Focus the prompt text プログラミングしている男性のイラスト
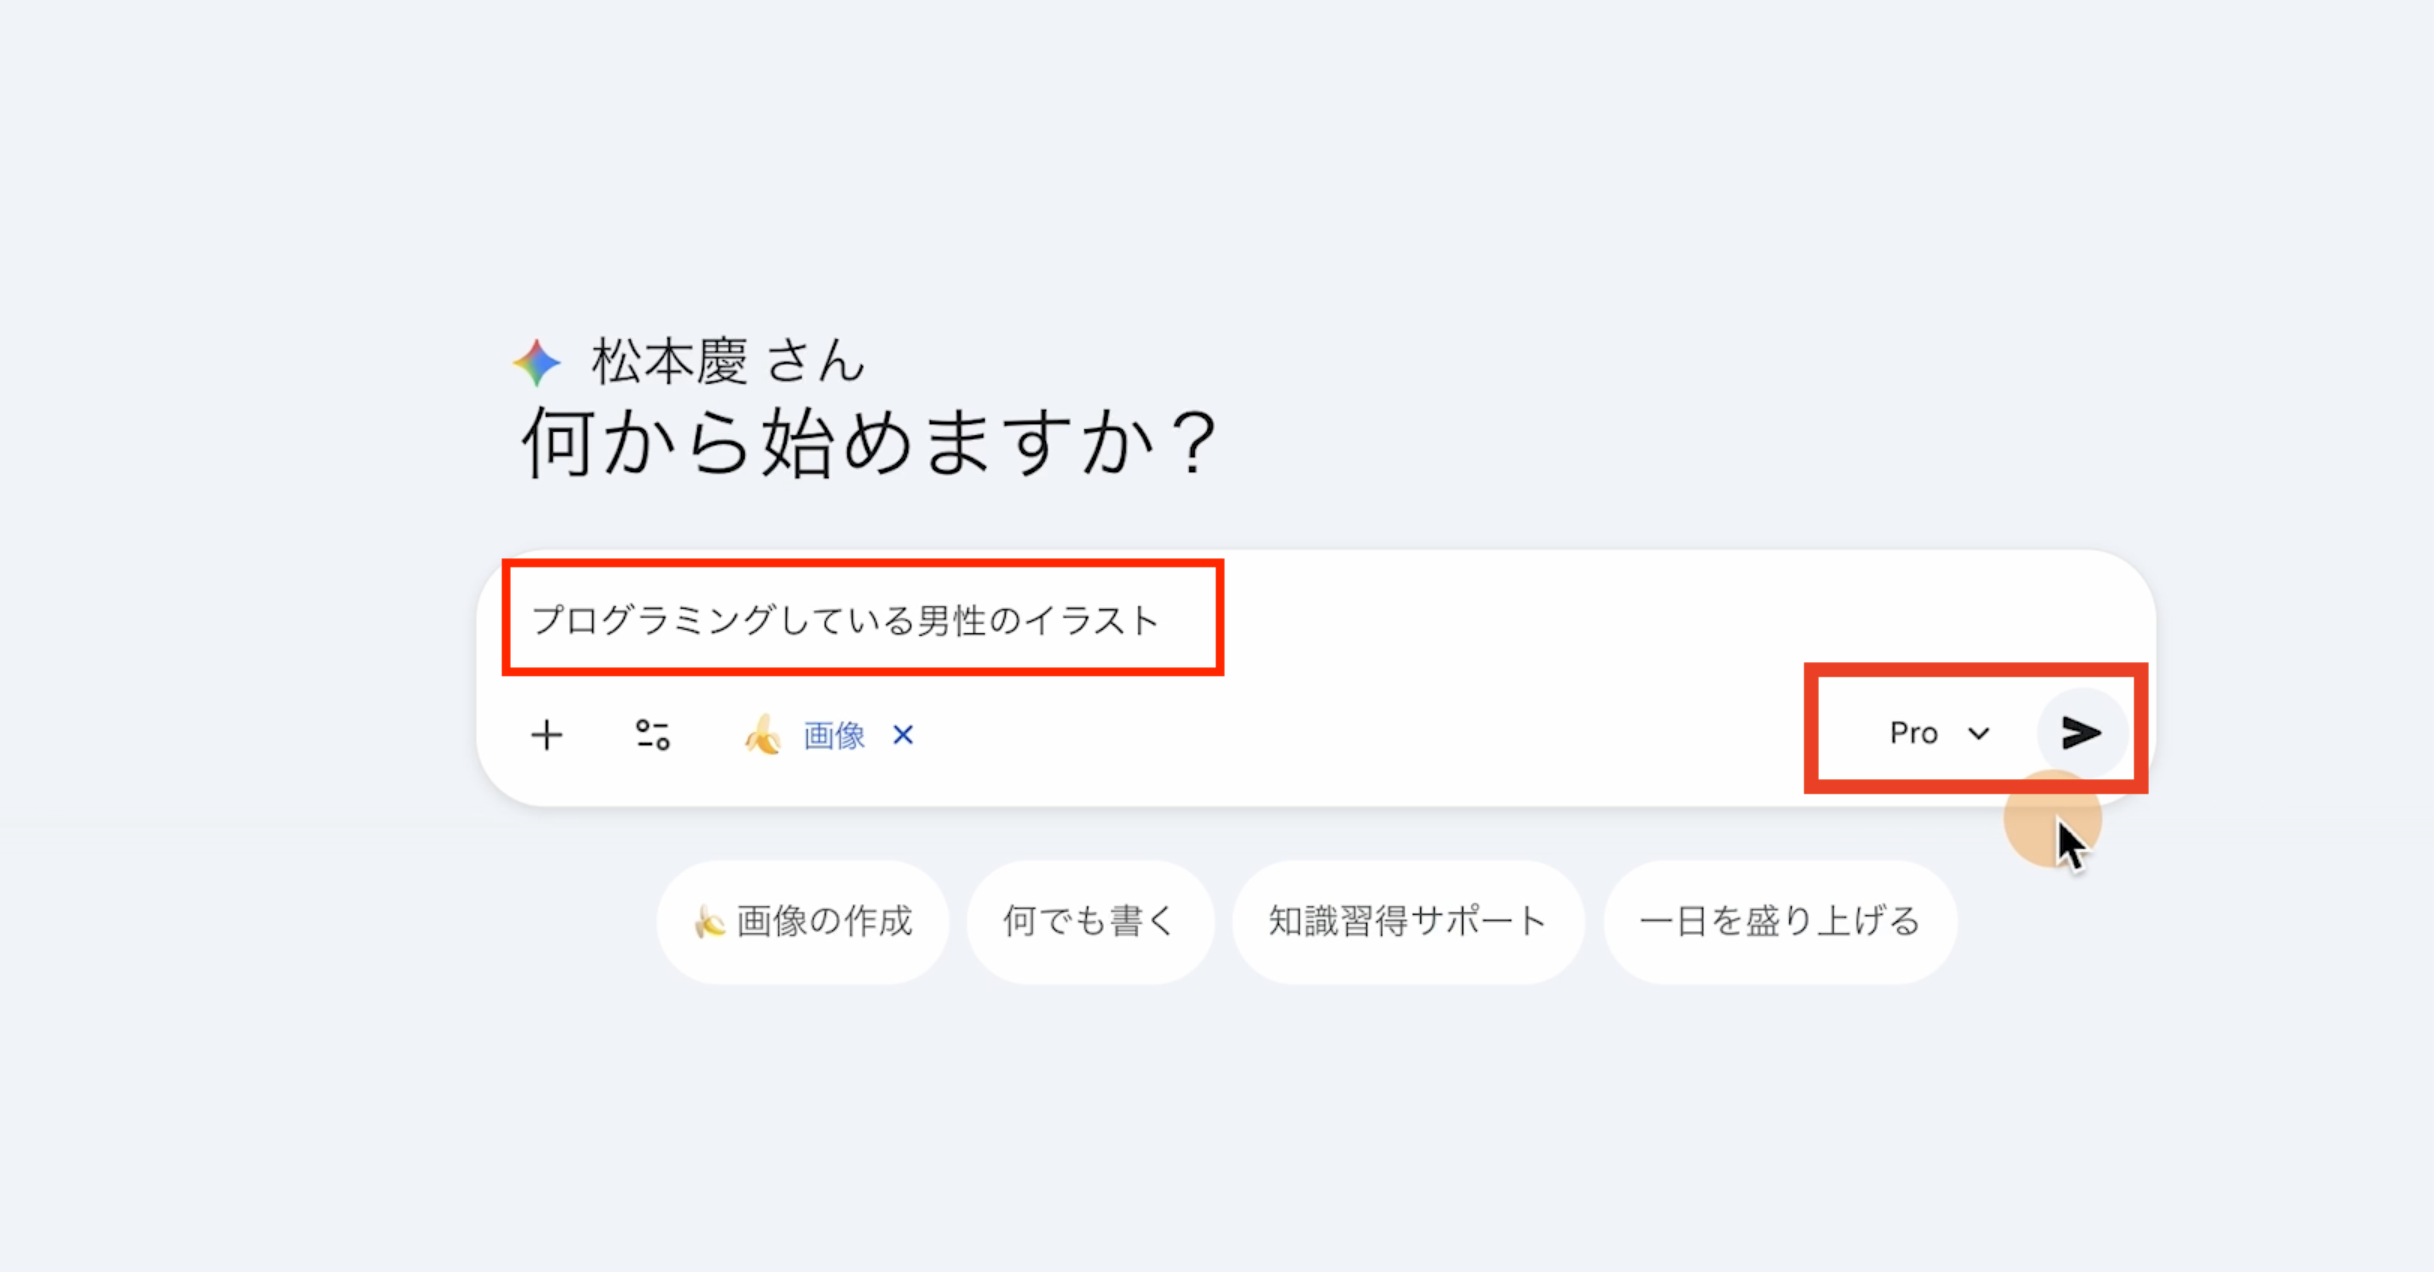The image size is (2434, 1272). (x=845, y=621)
